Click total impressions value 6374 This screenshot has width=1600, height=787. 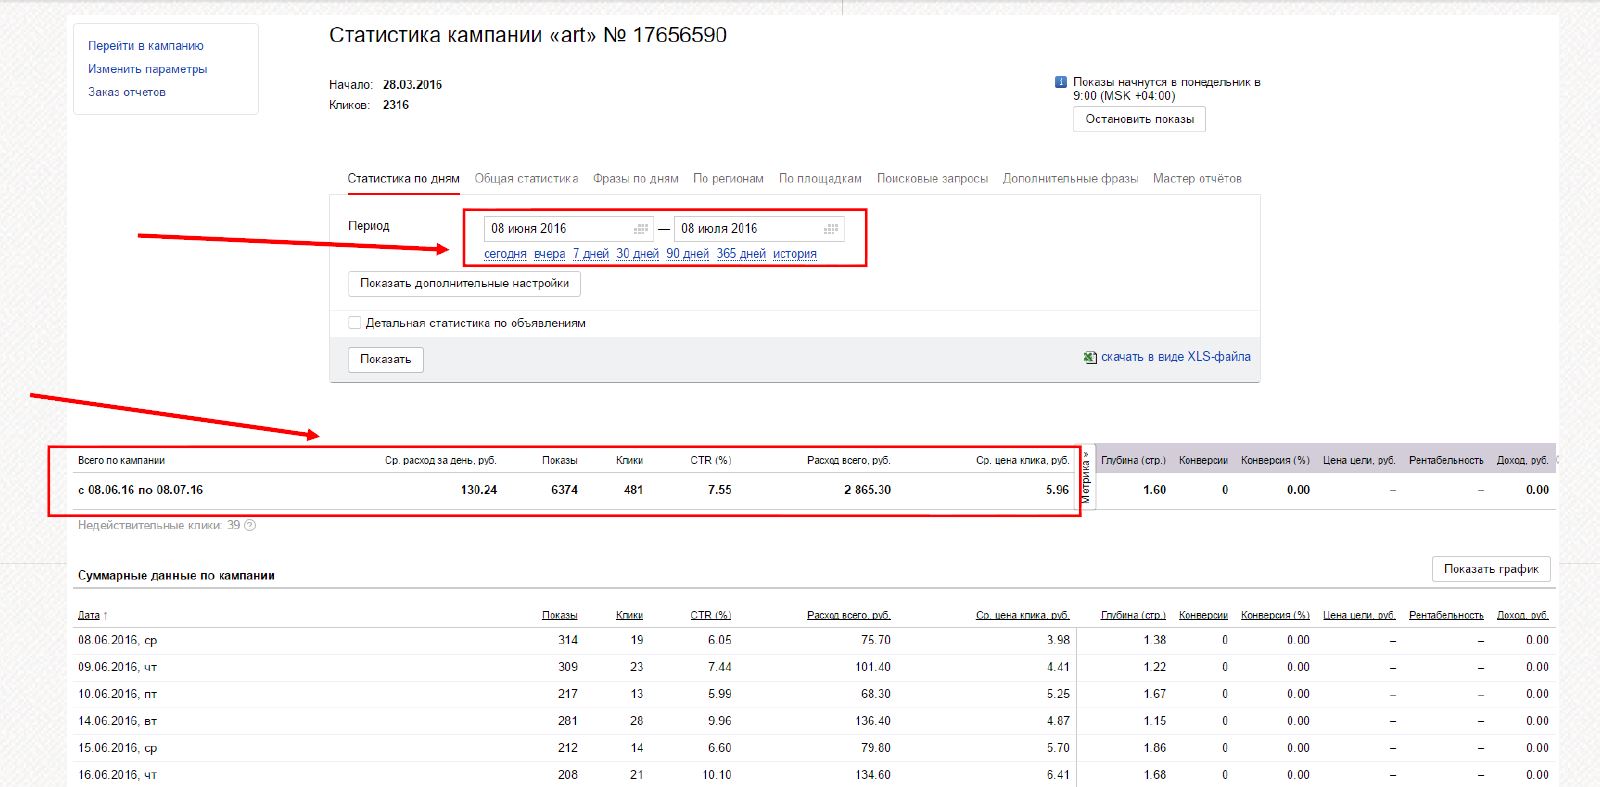coord(564,491)
